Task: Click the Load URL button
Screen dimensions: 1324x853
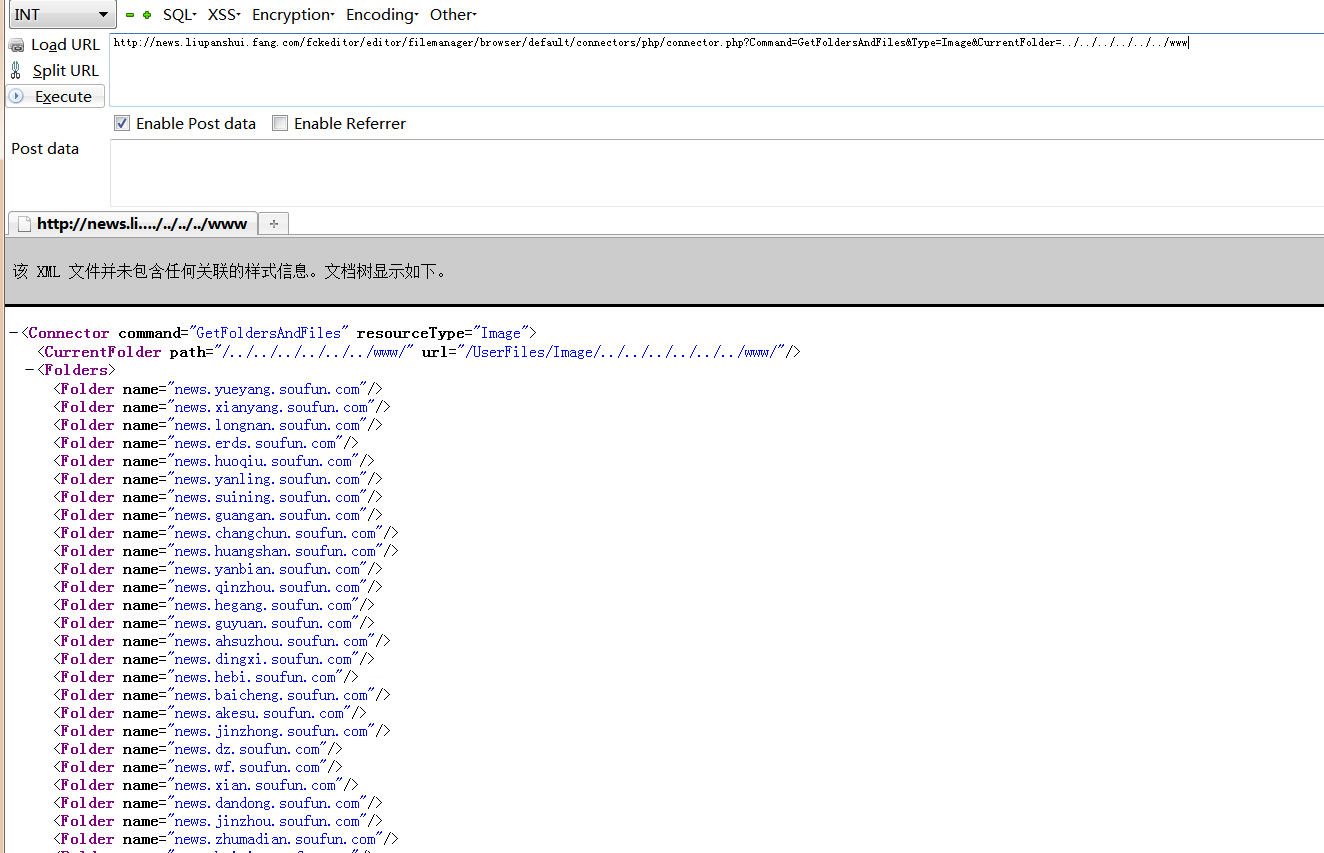Action: coord(55,45)
